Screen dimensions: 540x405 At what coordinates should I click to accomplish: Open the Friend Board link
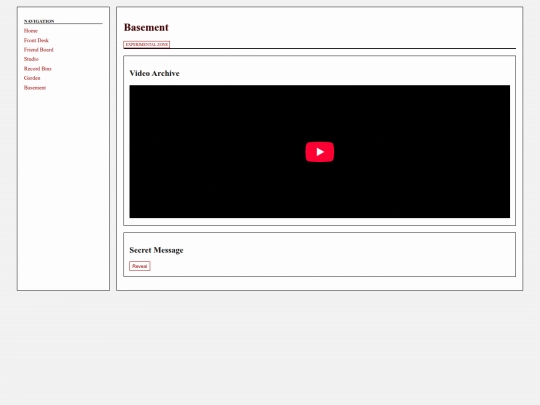click(x=39, y=50)
